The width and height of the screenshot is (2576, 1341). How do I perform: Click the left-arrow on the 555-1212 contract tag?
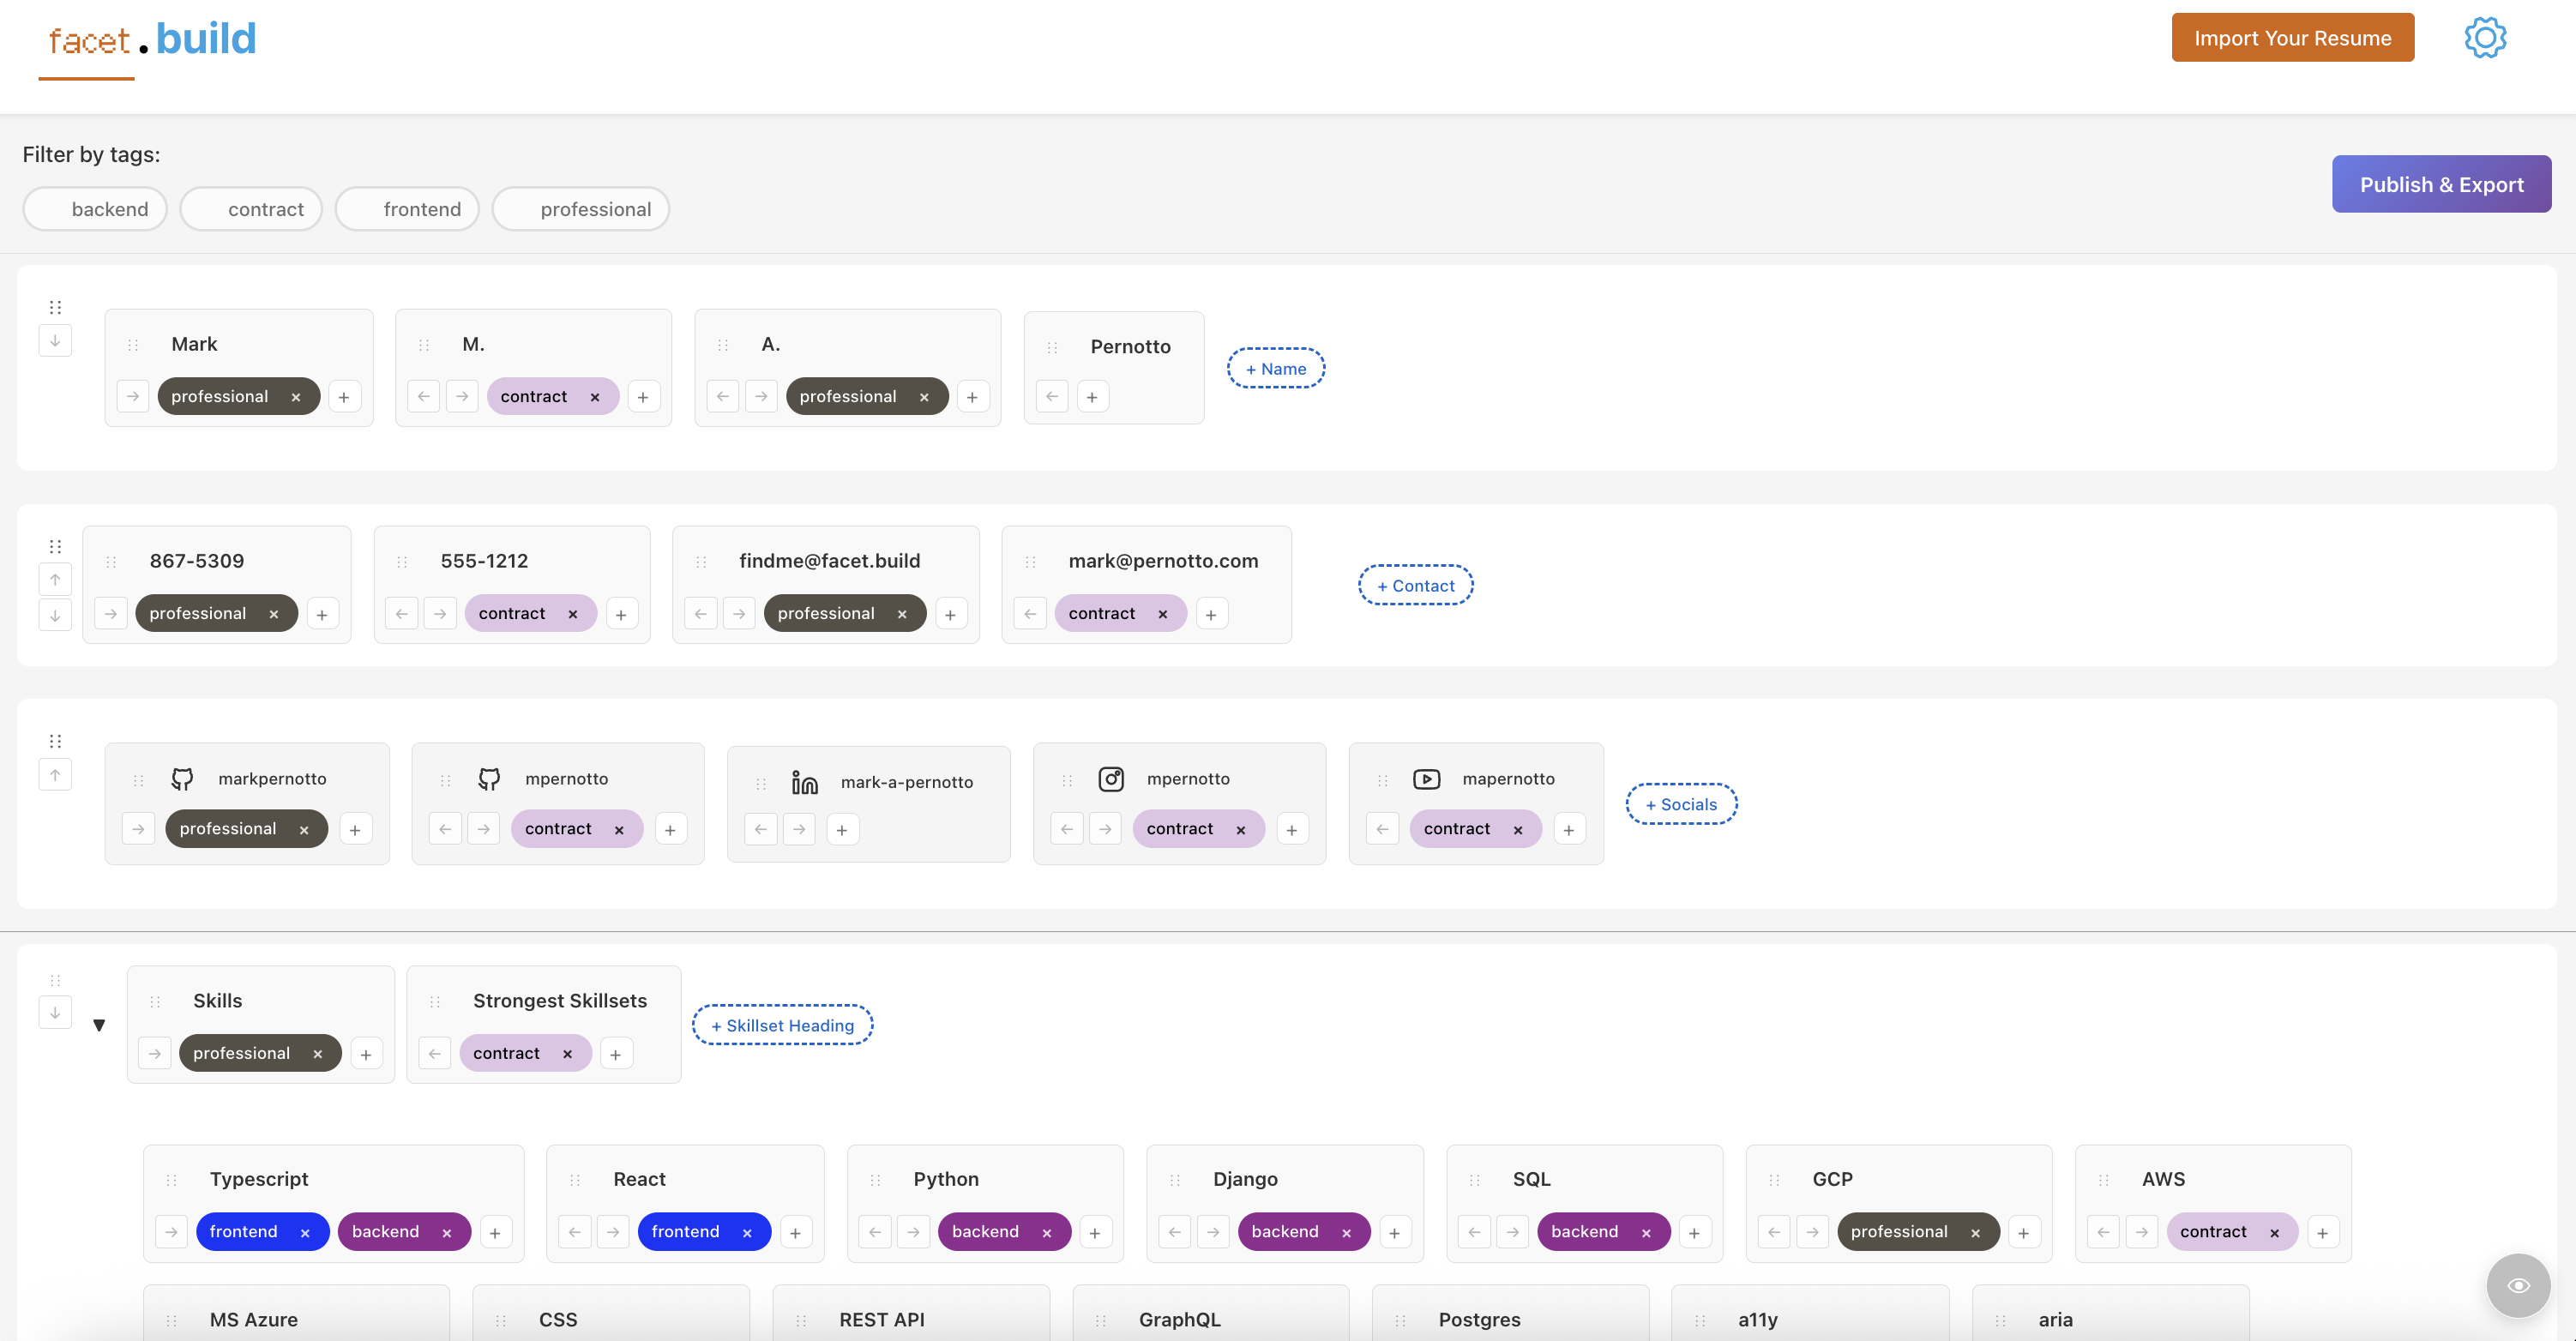point(401,612)
